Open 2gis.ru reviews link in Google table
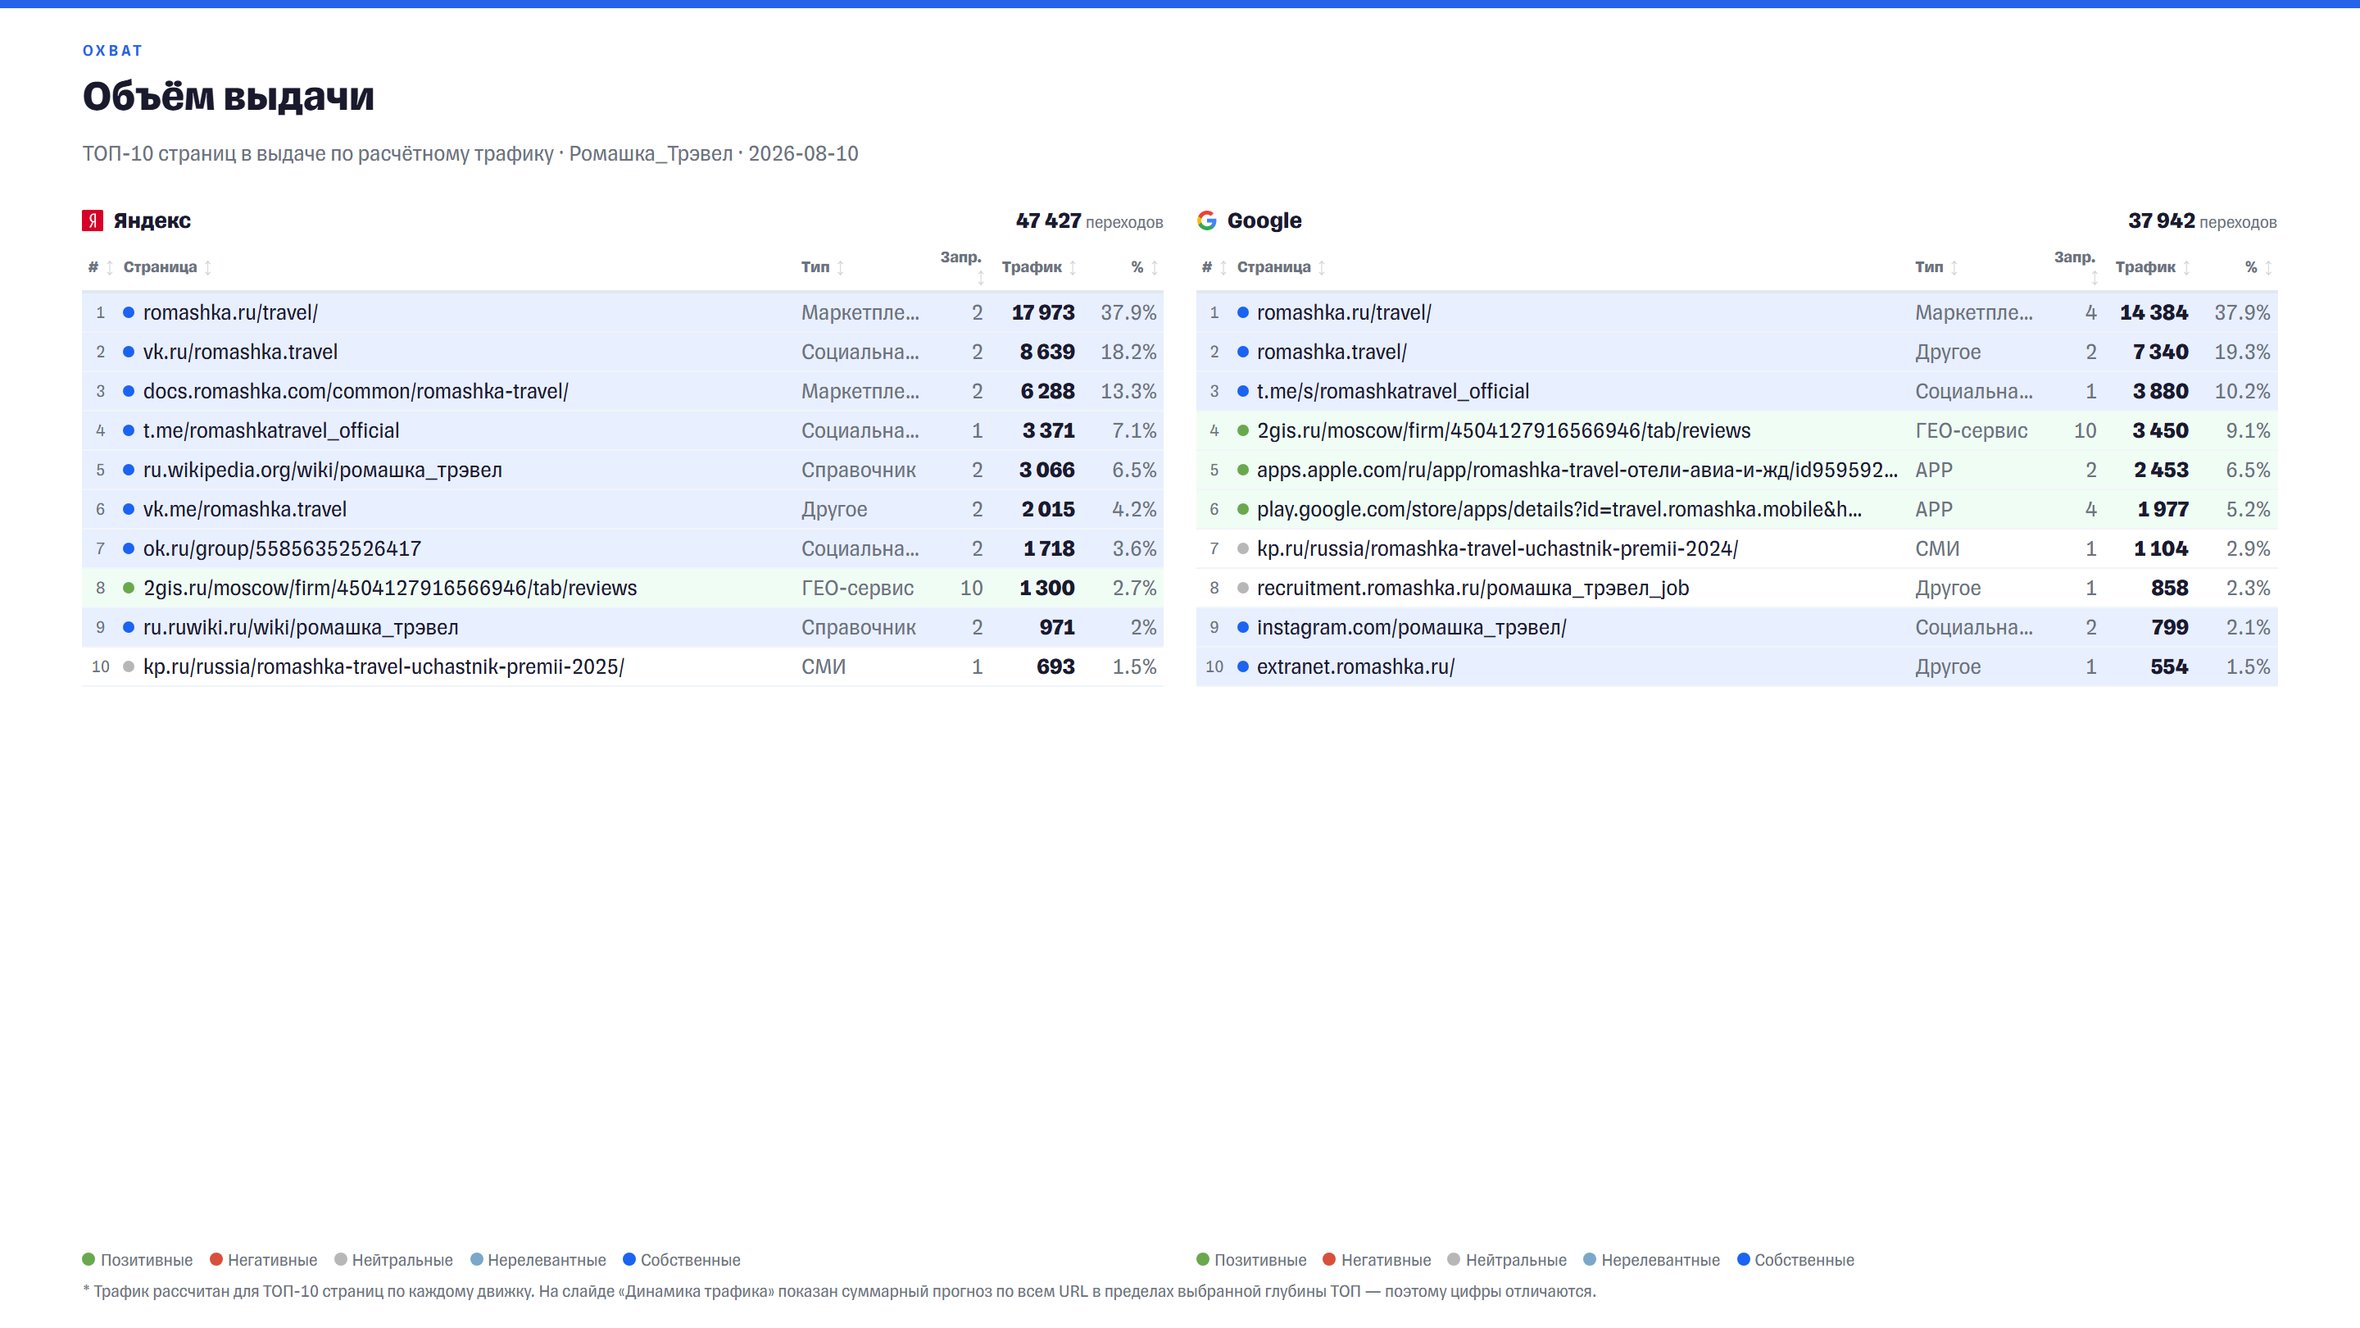The height and width of the screenshot is (1328, 2360). click(x=1504, y=431)
